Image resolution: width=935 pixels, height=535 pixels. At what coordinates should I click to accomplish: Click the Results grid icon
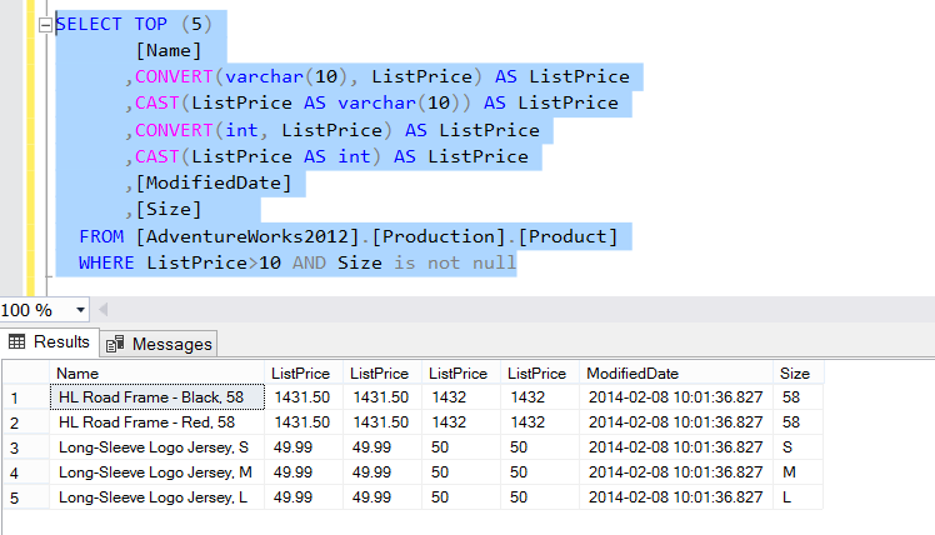pos(17,342)
